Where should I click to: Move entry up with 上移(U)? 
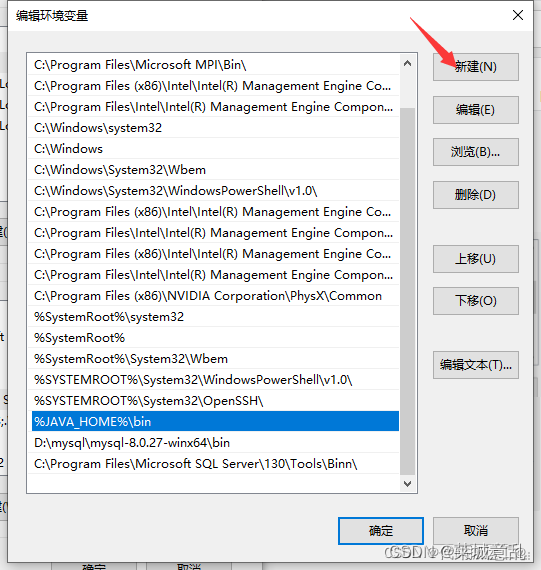(476, 259)
